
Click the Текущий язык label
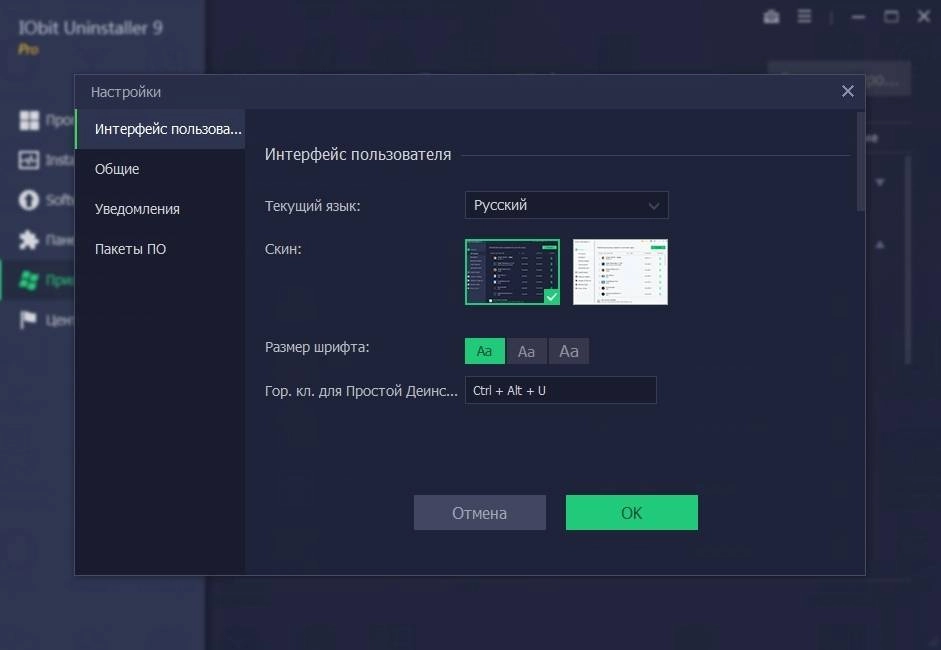pyautogui.click(x=313, y=206)
